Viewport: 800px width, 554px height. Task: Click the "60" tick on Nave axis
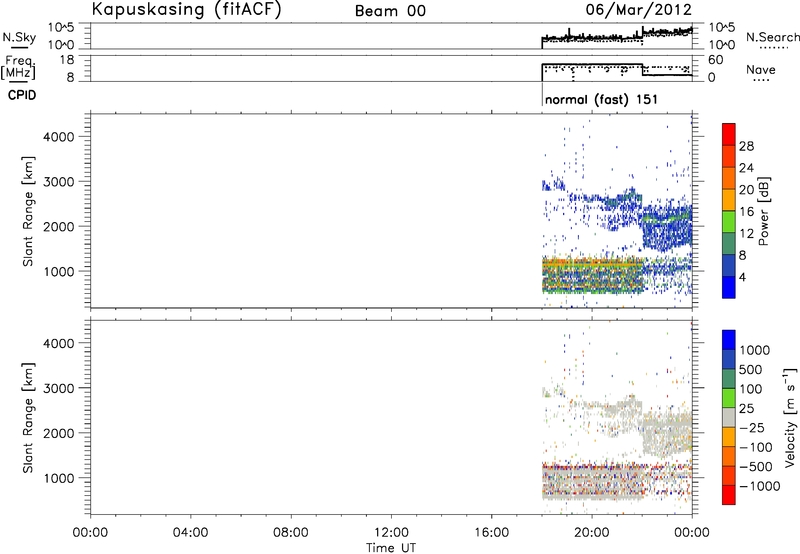(716, 60)
